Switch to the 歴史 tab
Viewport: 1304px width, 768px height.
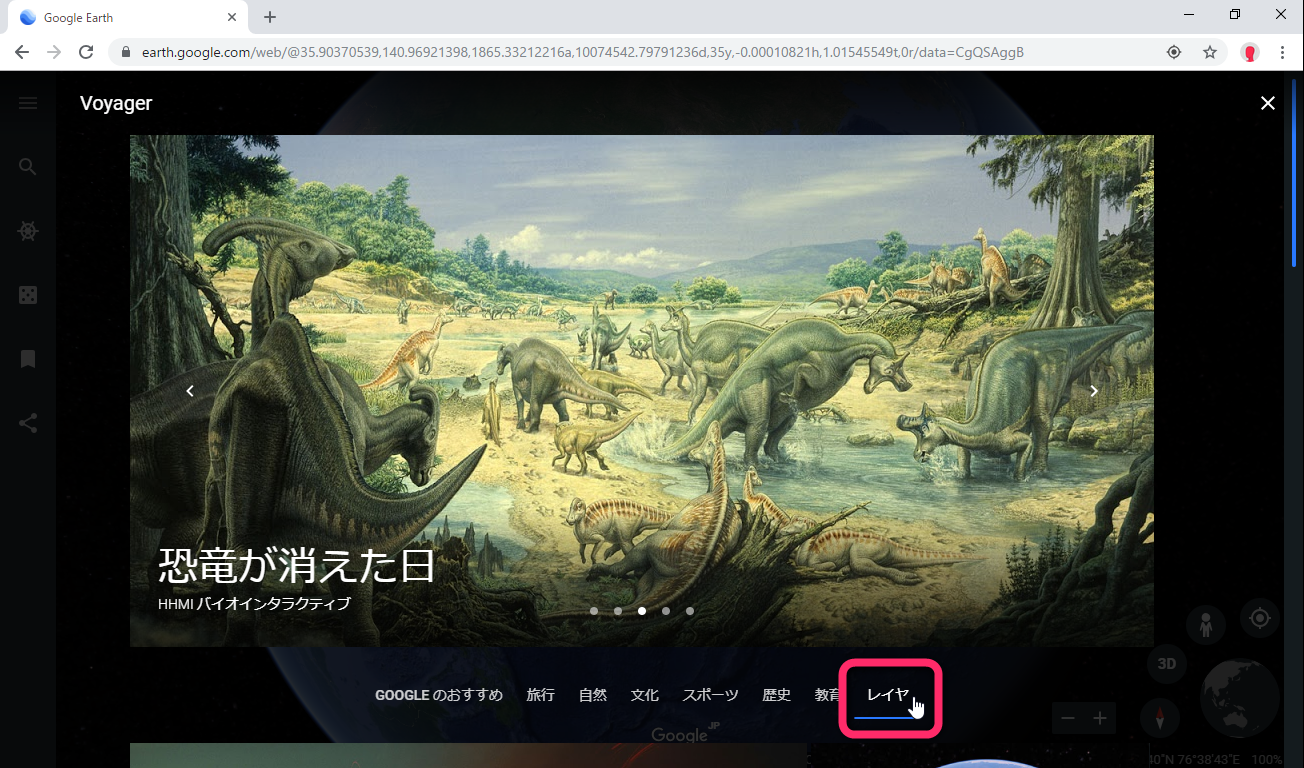[x=777, y=695]
